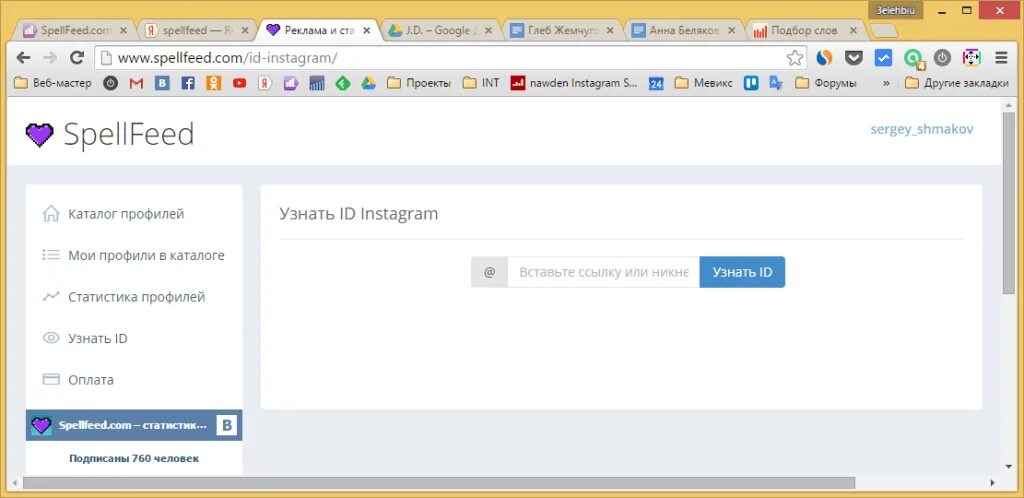Click the horizontal scrollbar thumb

pyautogui.click(x=439, y=483)
